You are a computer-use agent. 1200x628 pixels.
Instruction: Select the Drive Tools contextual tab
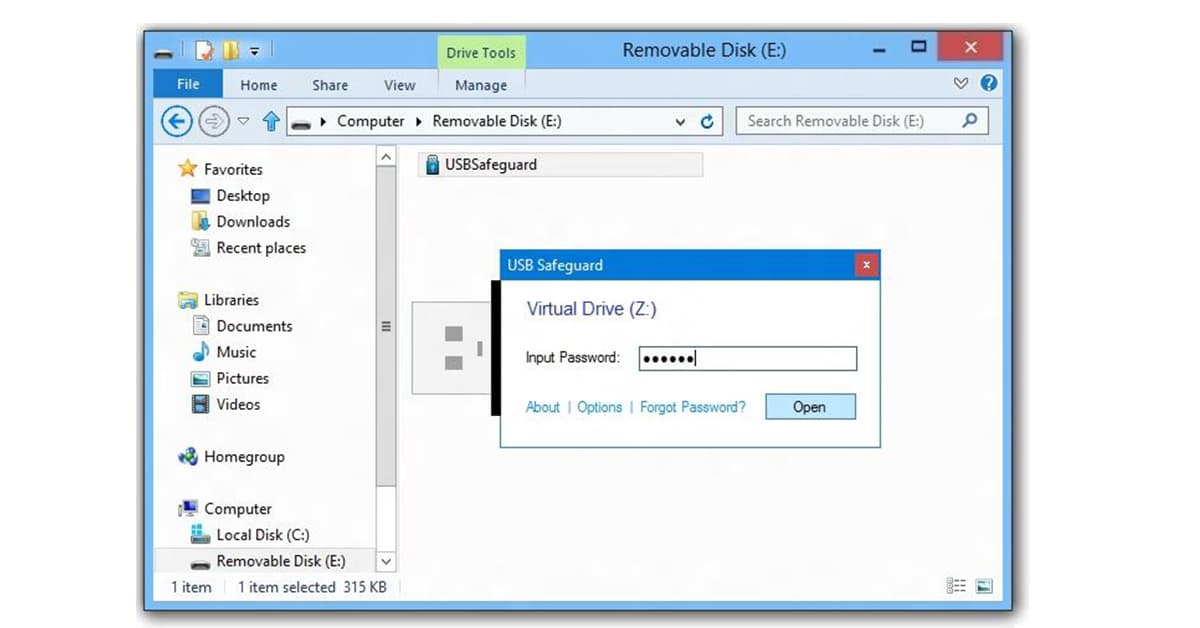coord(481,53)
